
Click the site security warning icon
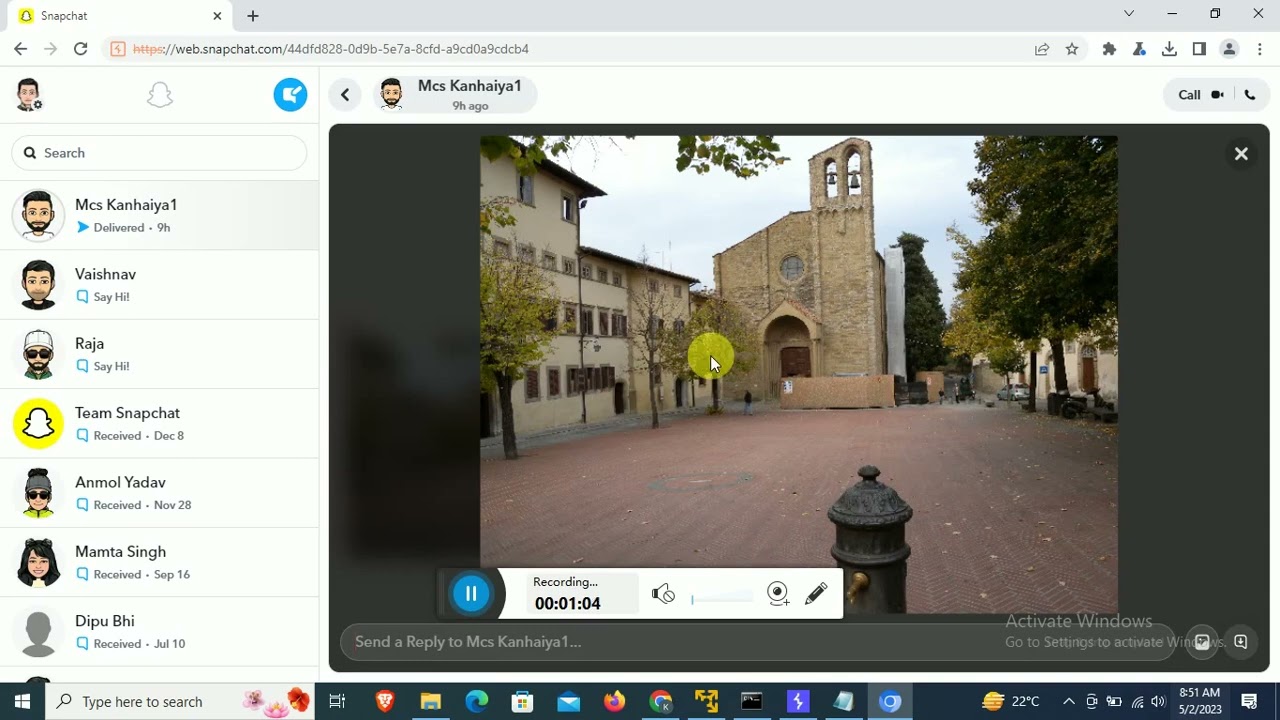tap(118, 49)
